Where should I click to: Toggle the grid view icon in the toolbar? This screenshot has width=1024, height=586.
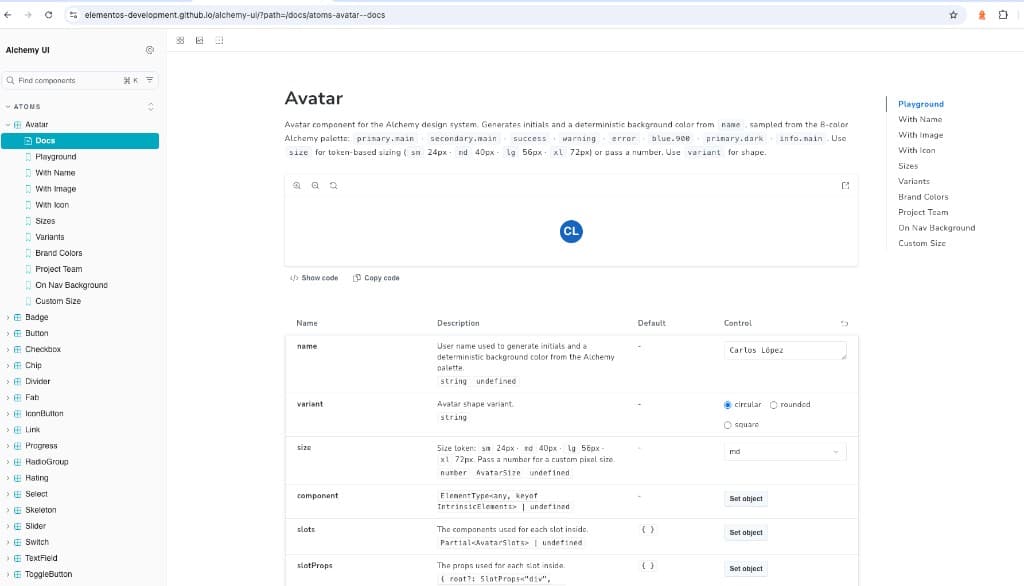(180, 41)
